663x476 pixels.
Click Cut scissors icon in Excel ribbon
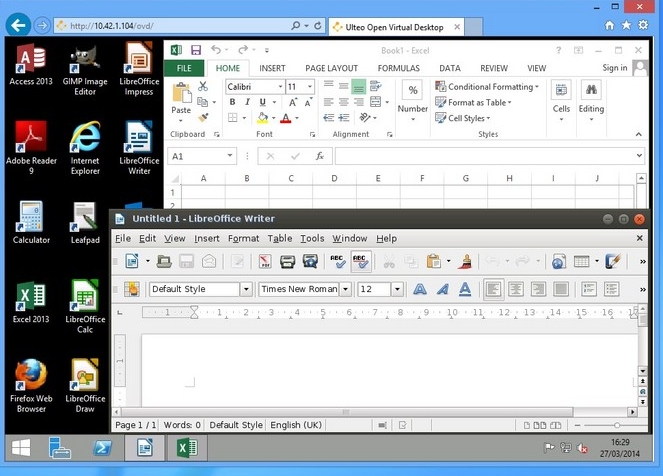click(203, 87)
